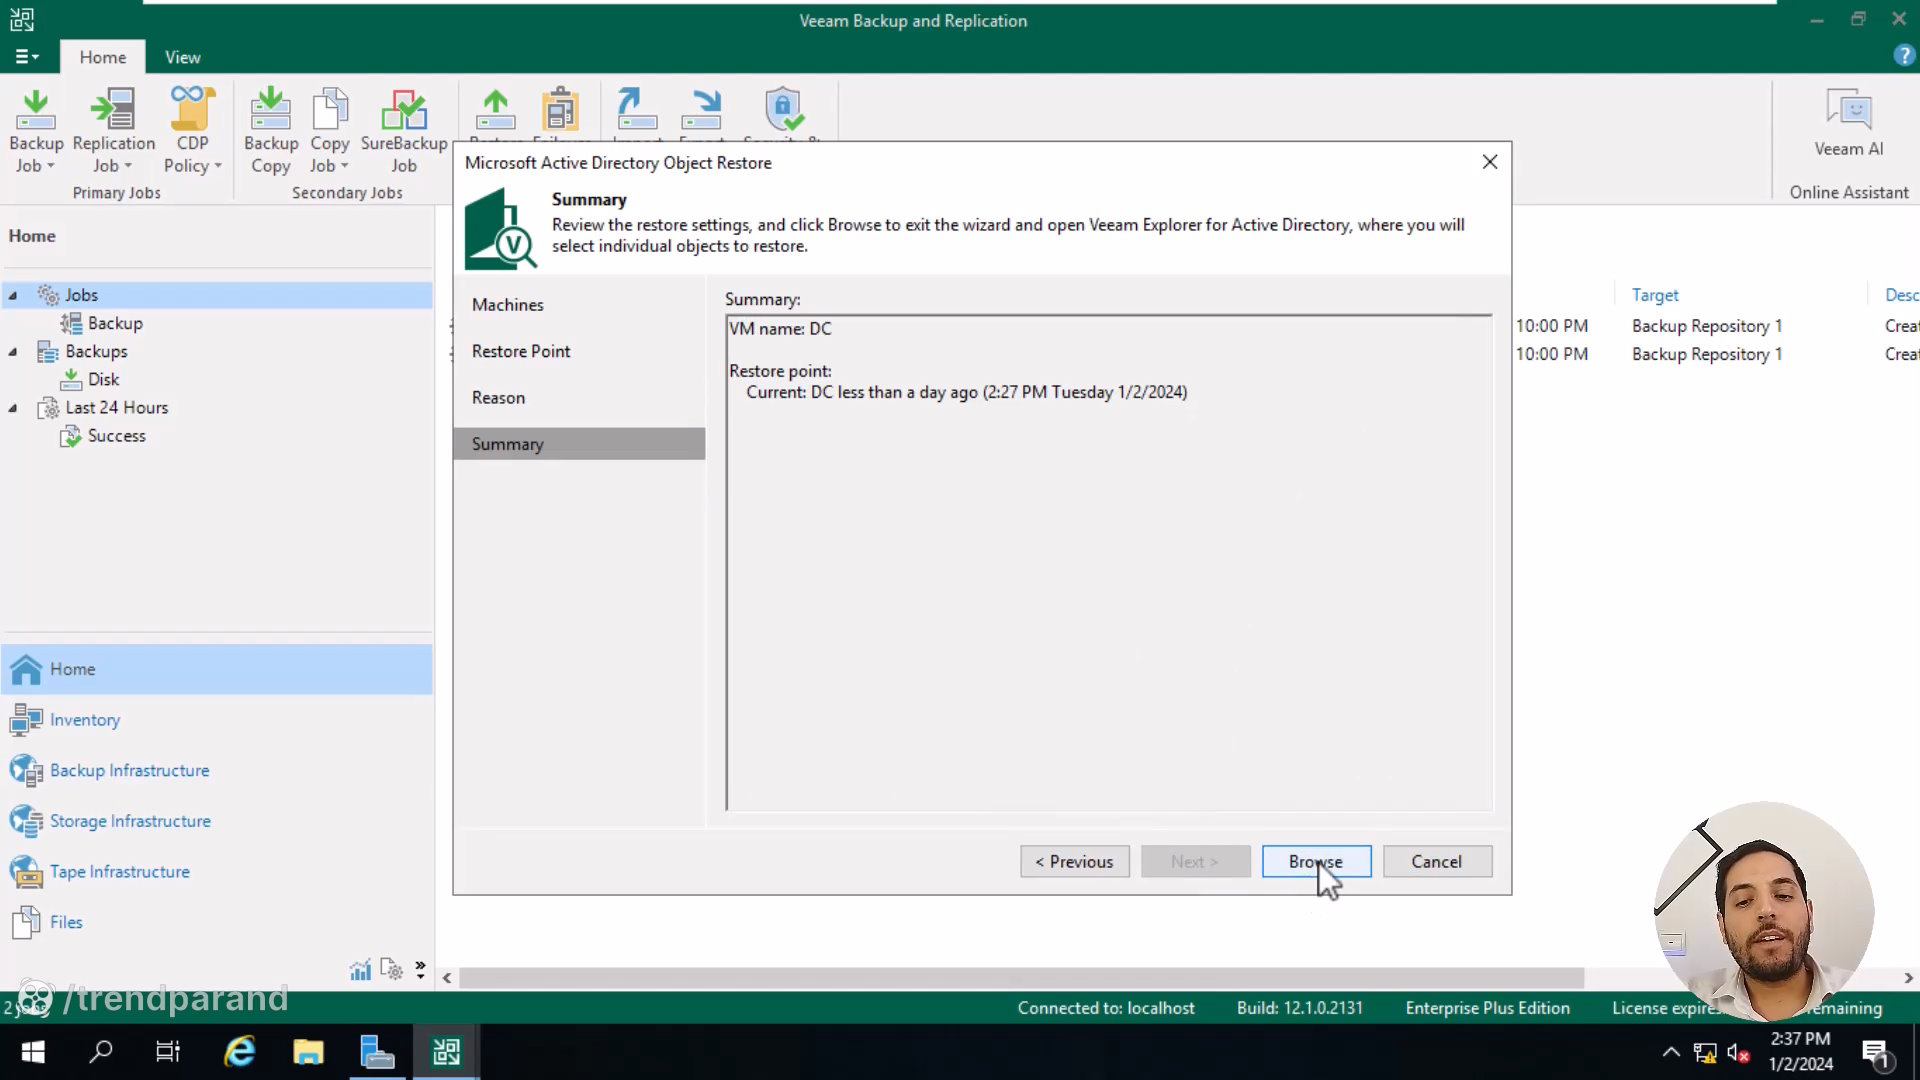Collapse the Jobs tree node
Image resolution: width=1920 pixels, height=1080 pixels.
(x=13, y=296)
